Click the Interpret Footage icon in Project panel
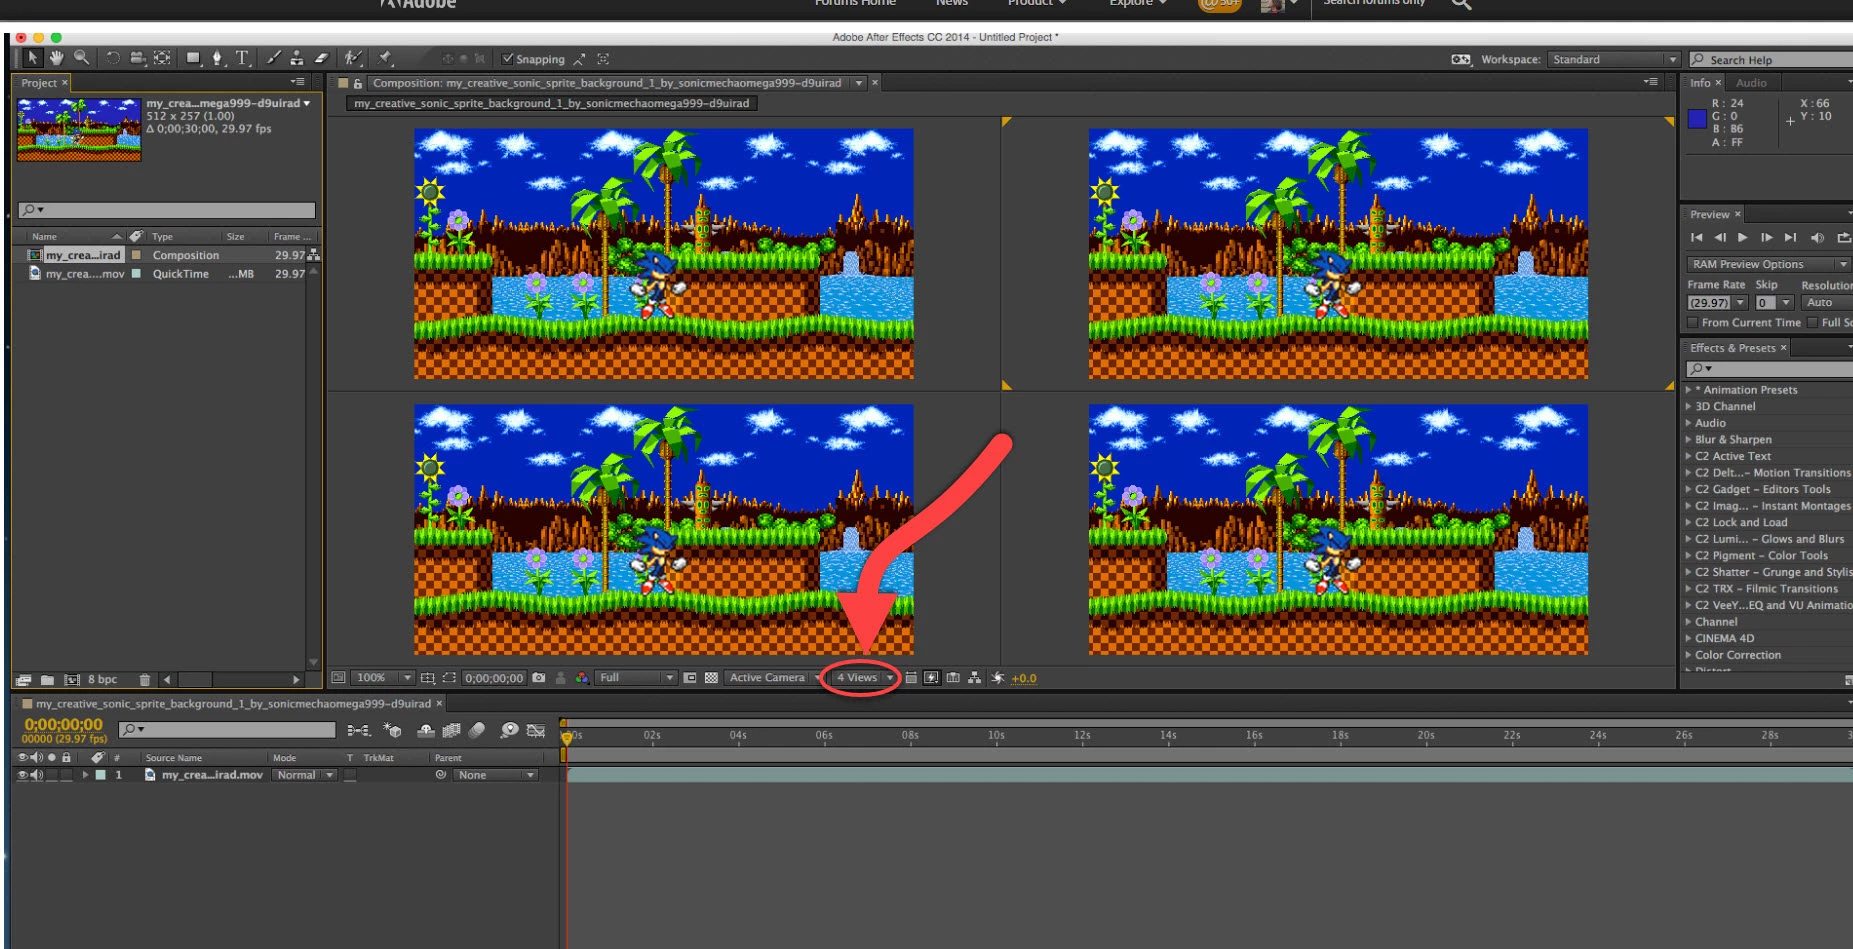 click(24, 680)
